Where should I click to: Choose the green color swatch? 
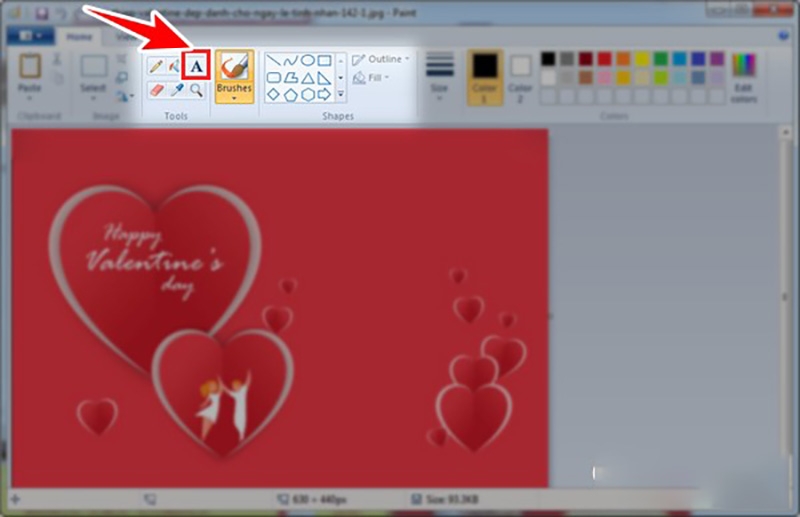tap(661, 59)
